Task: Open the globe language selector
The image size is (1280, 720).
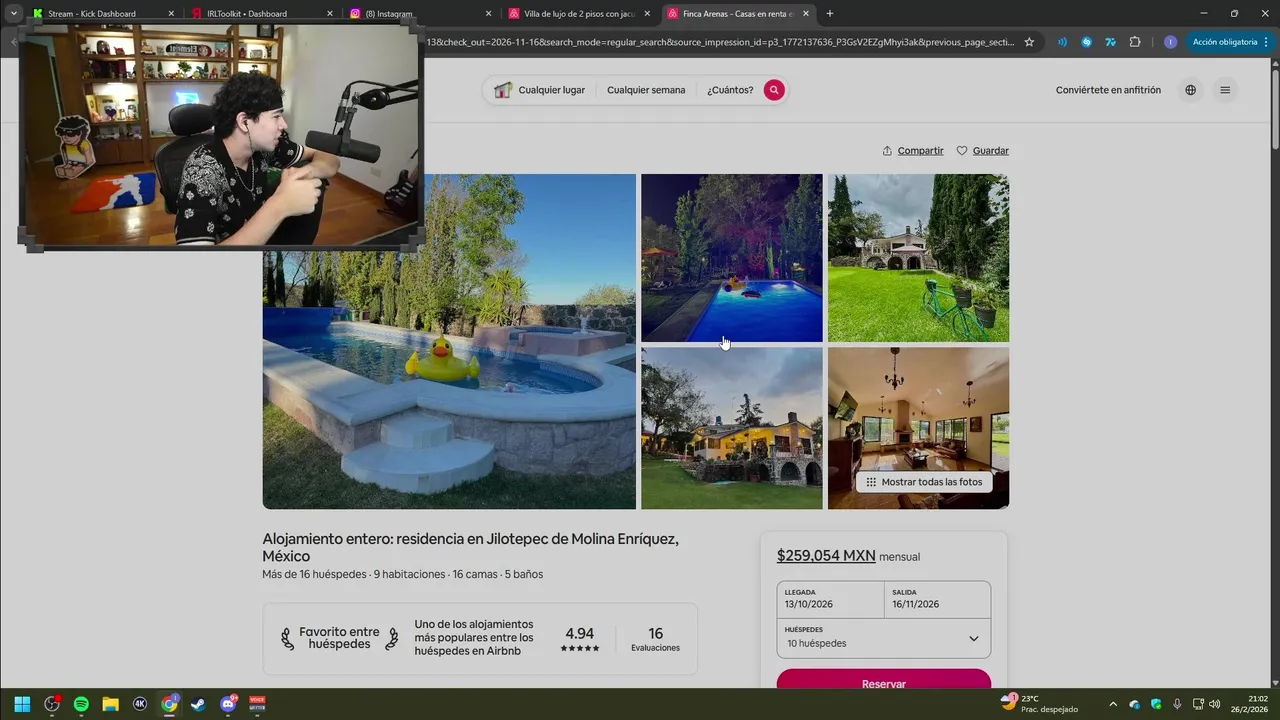Action: click(x=1190, y=90)
